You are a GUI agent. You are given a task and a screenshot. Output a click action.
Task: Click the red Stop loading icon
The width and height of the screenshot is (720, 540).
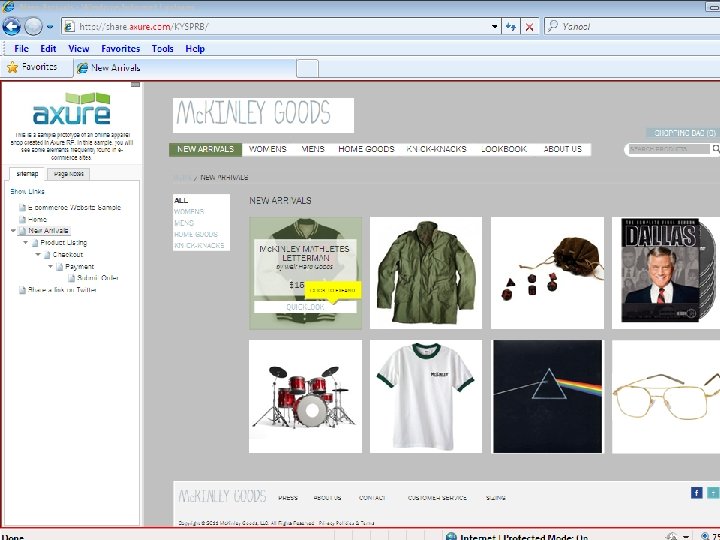point(529,27)
